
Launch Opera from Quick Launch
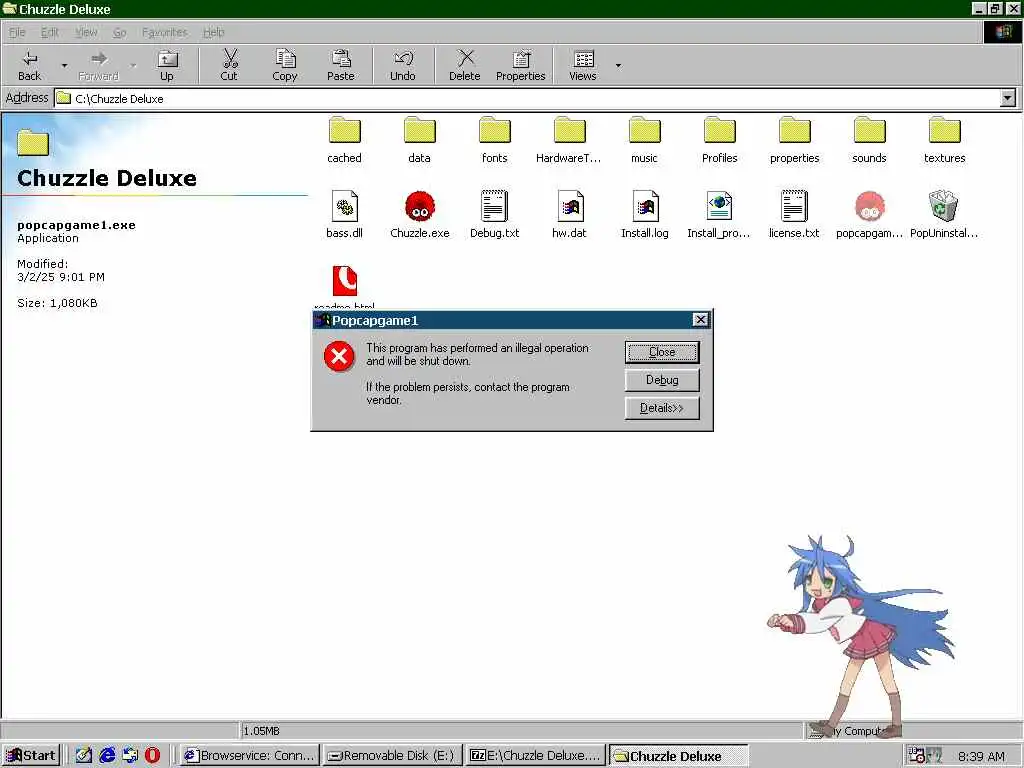pyautogui.click(x=152, y=756)
